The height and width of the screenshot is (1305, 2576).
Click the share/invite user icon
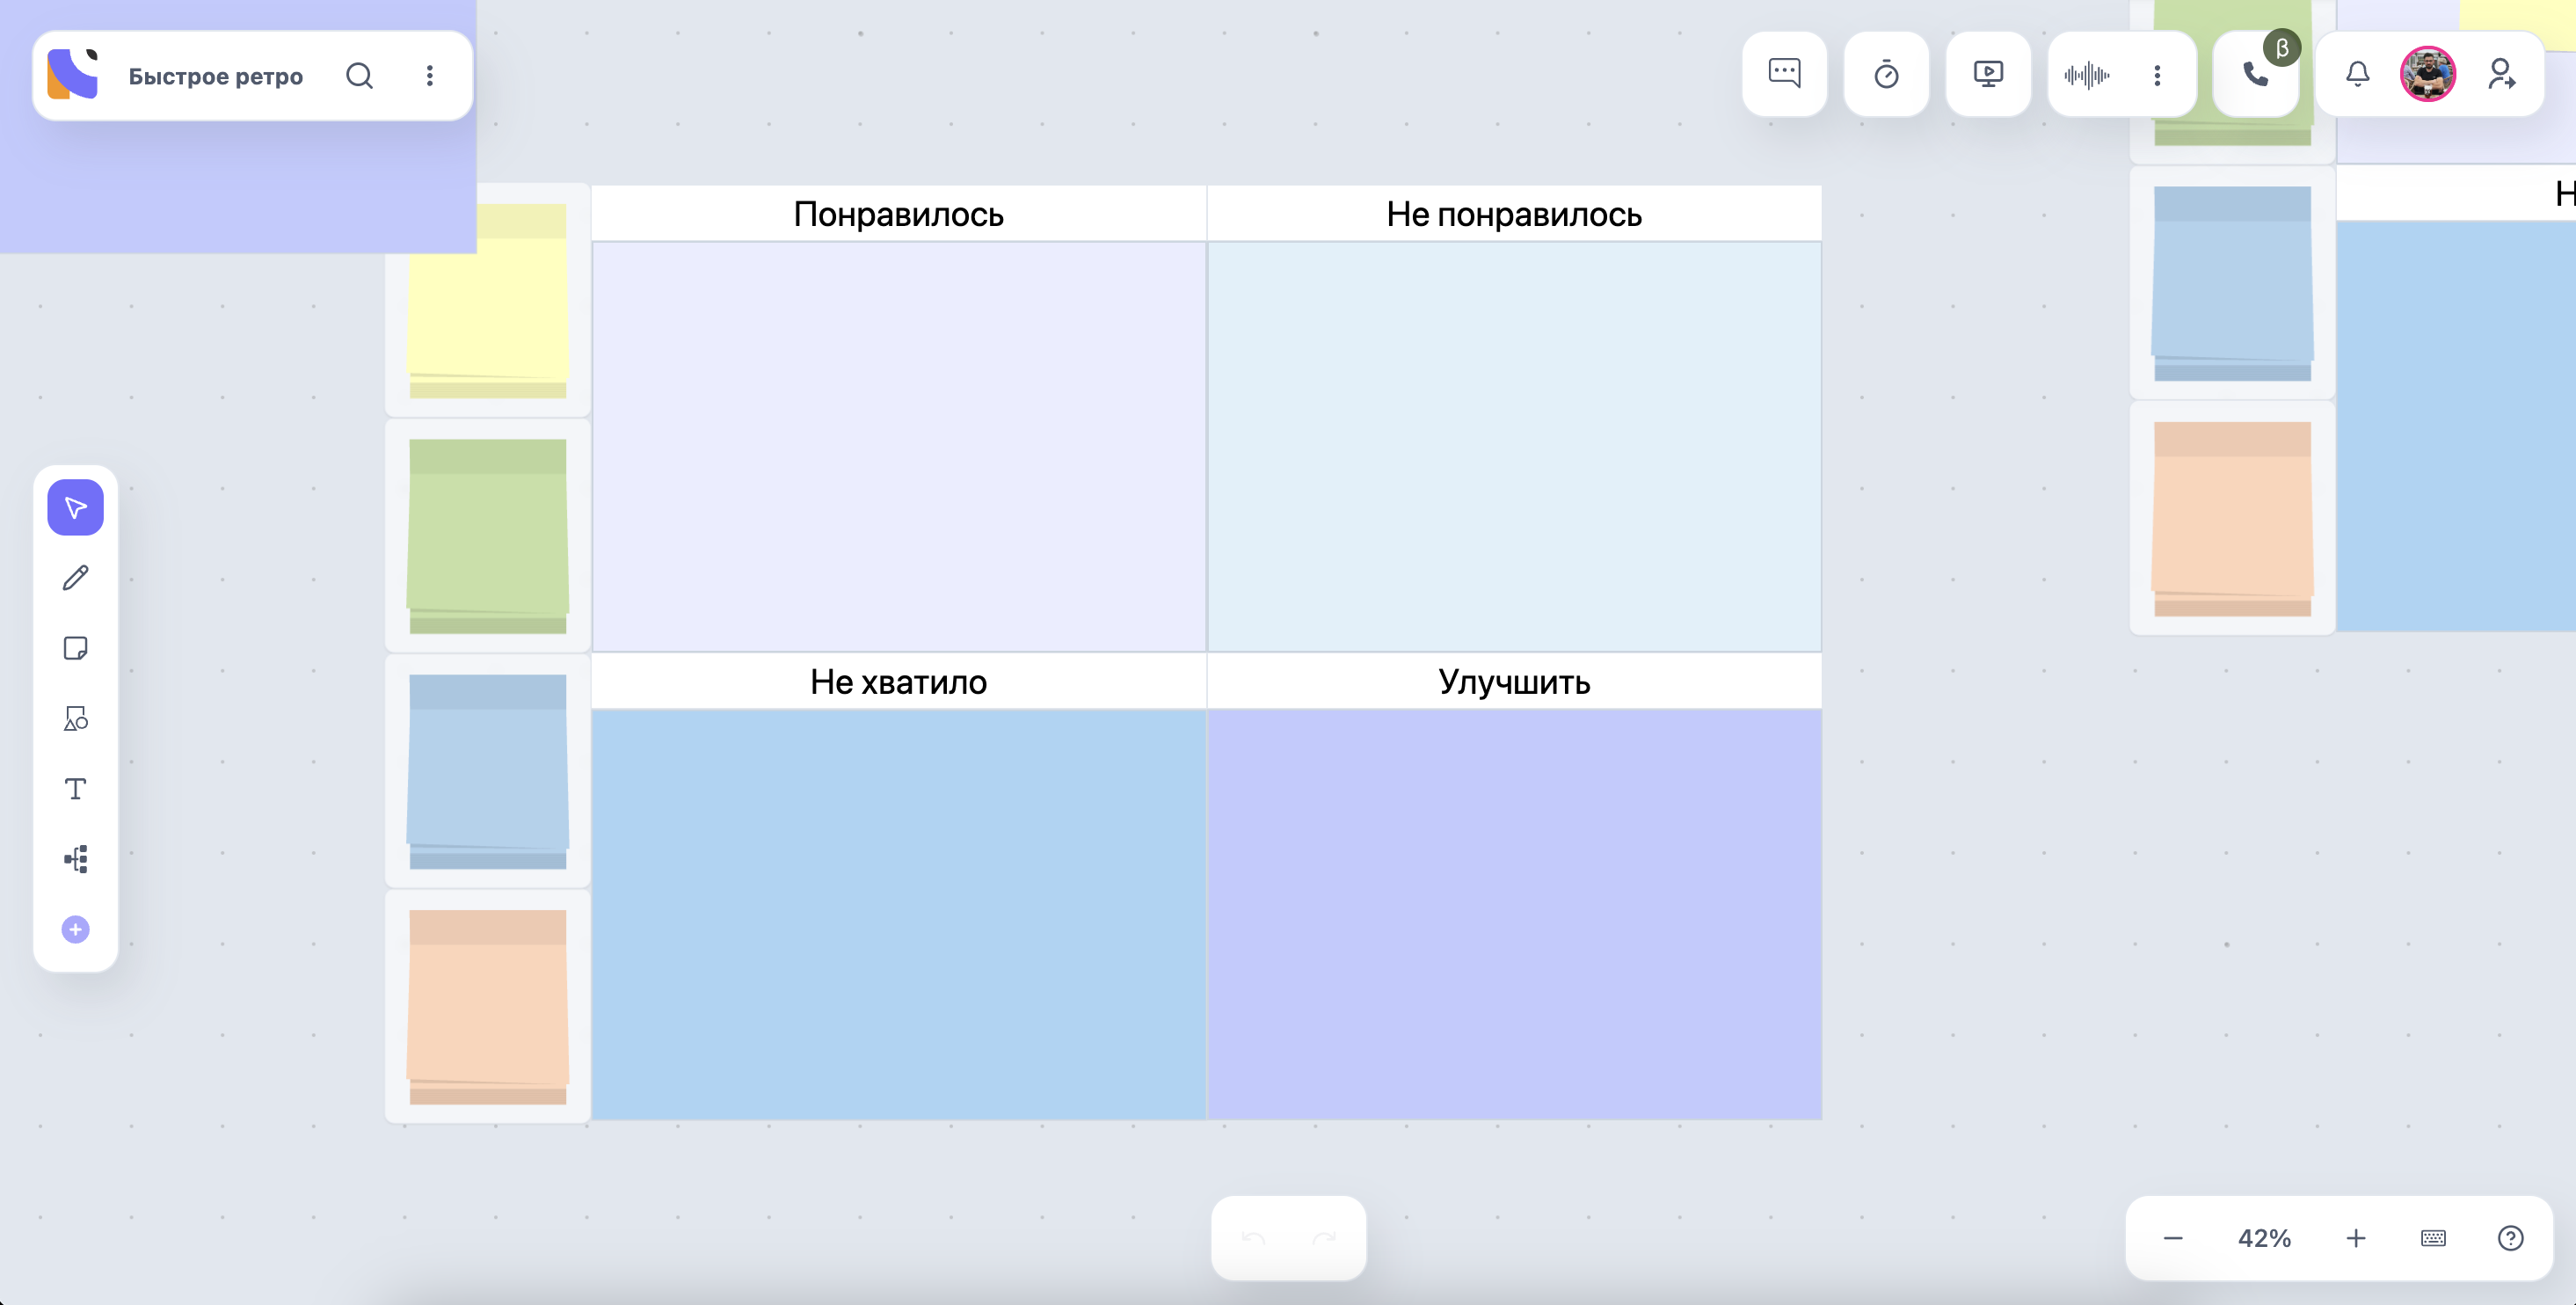click(x=2502, y=74)
